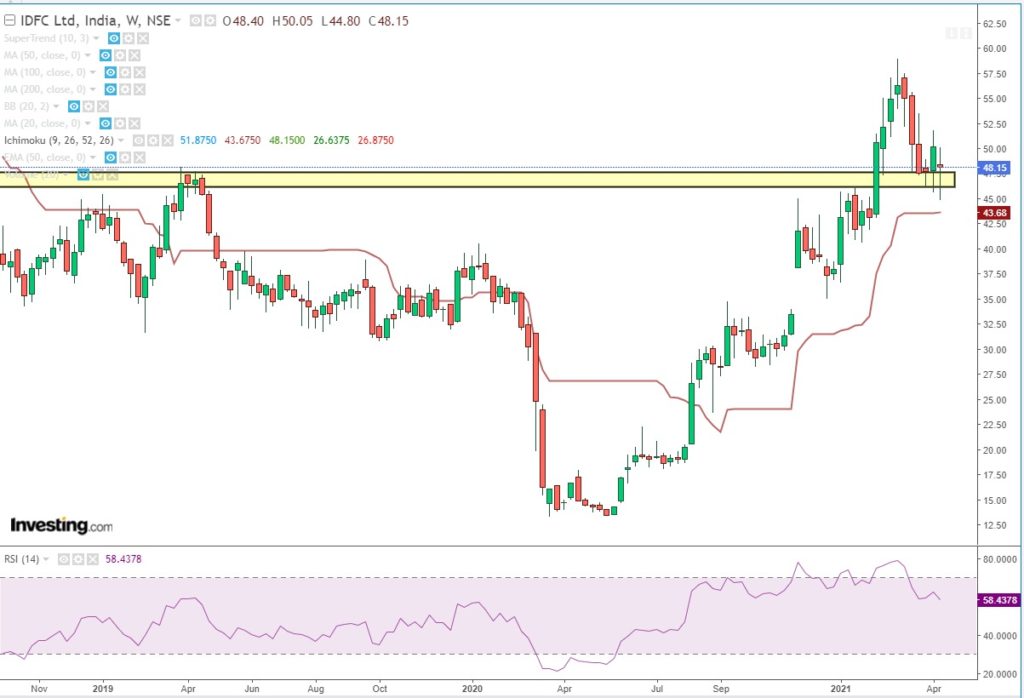This screenshot has width=1024, height=698.
Task: Delete the MA (20, close, 0) indicator
Action: (134, 123)
